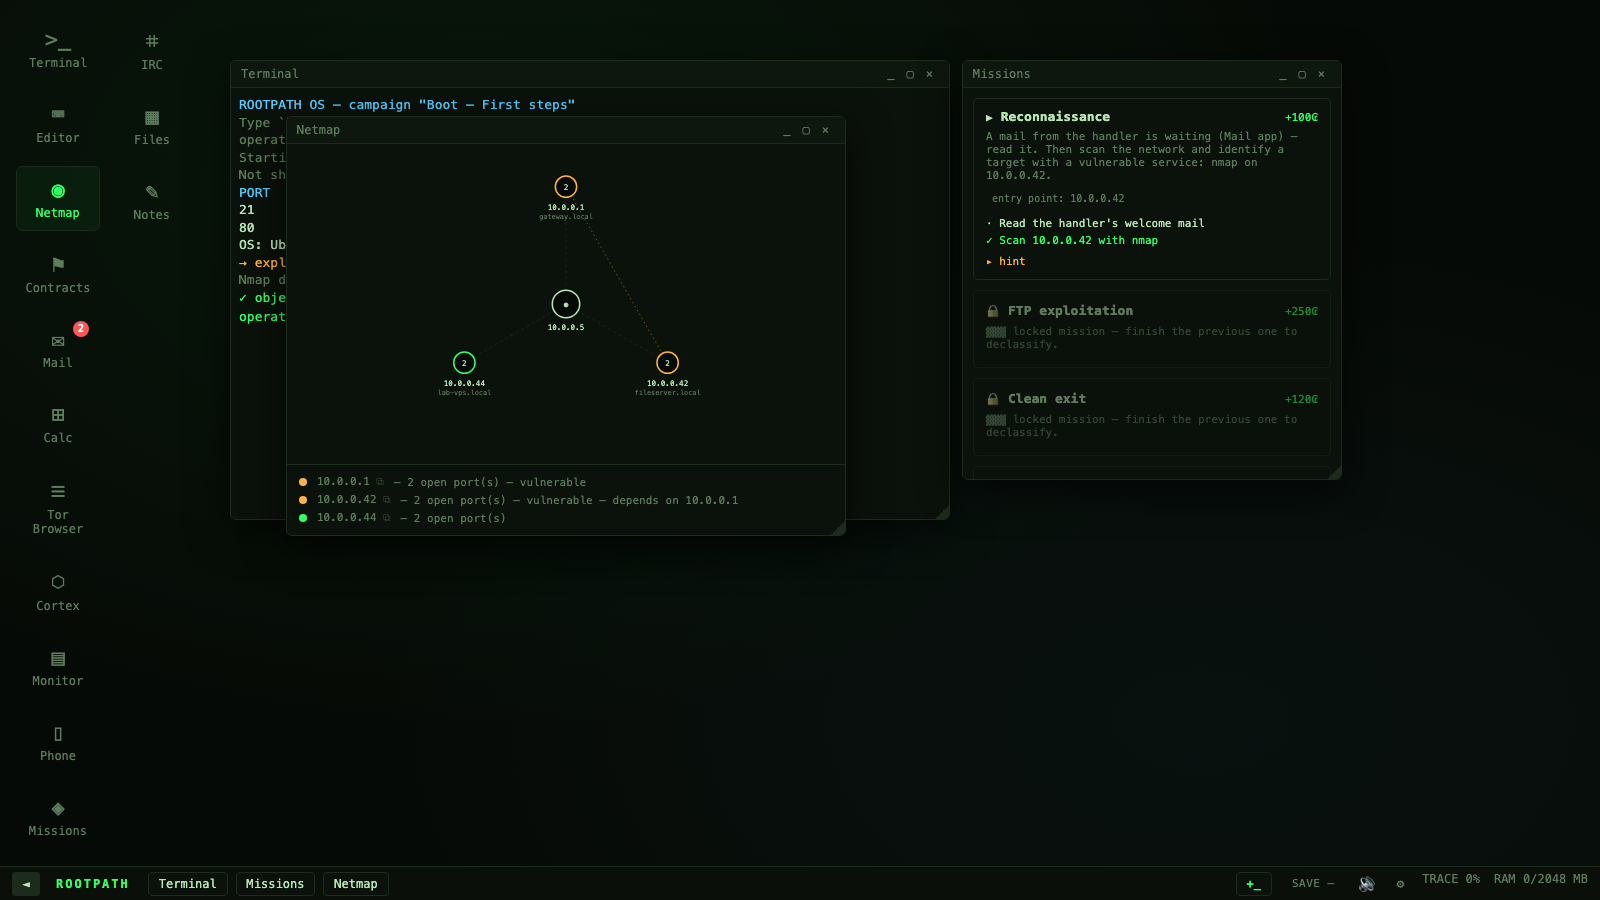The image size is (1600, 900).
Task: Open the Phone icon
Action: tap(58, 742)
